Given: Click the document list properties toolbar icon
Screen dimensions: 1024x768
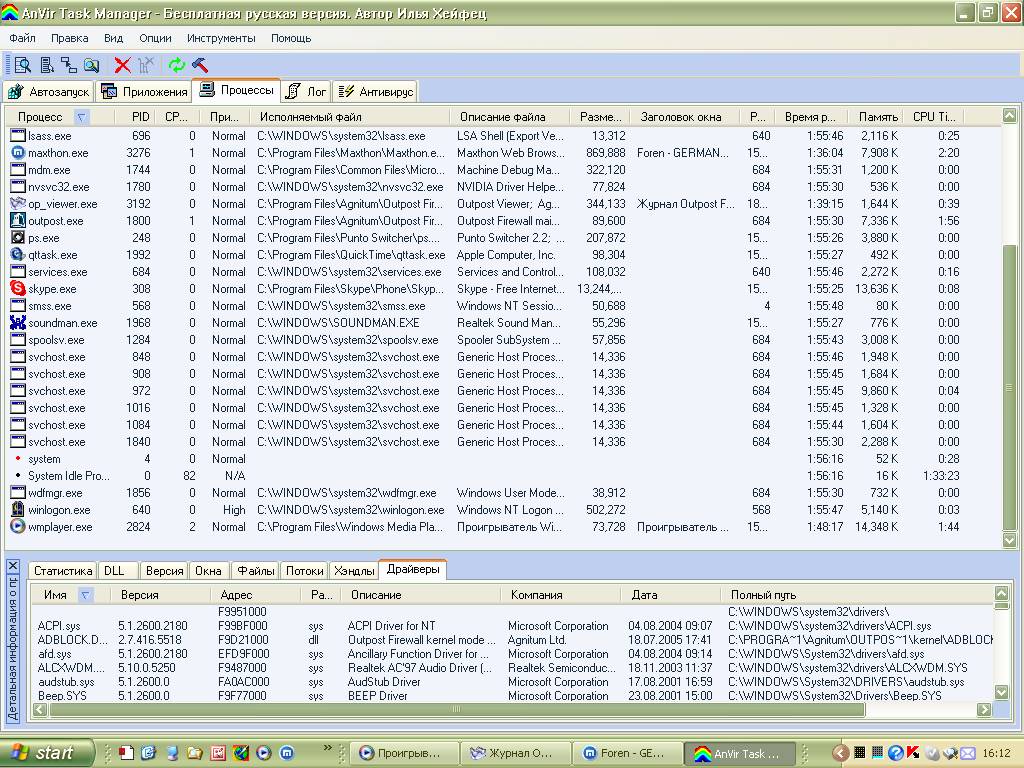Looking at the screenshot, I should pos(46,65).
